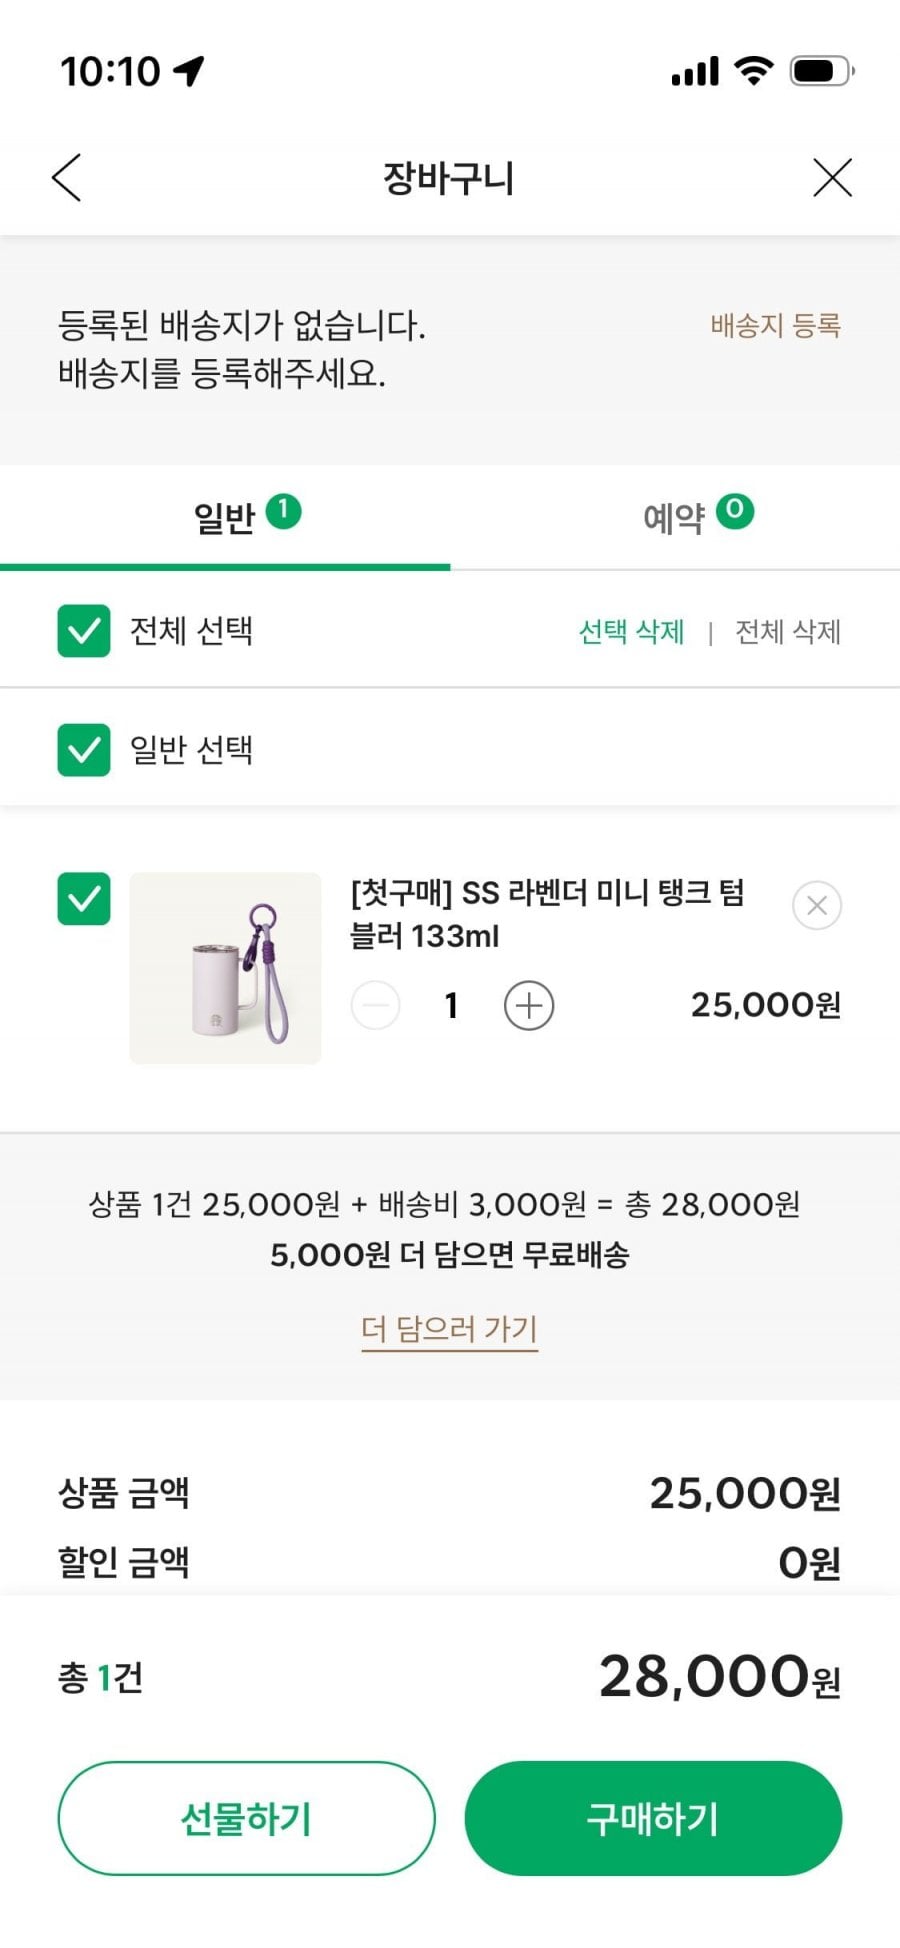
Task: Remove tumbler item with circled X
Action: 816,906
